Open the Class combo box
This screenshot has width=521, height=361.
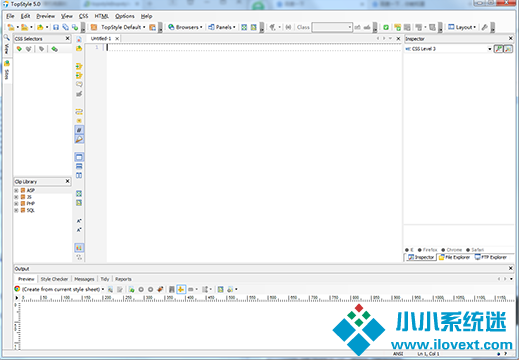pyautogui.click(x=332, y=27)
